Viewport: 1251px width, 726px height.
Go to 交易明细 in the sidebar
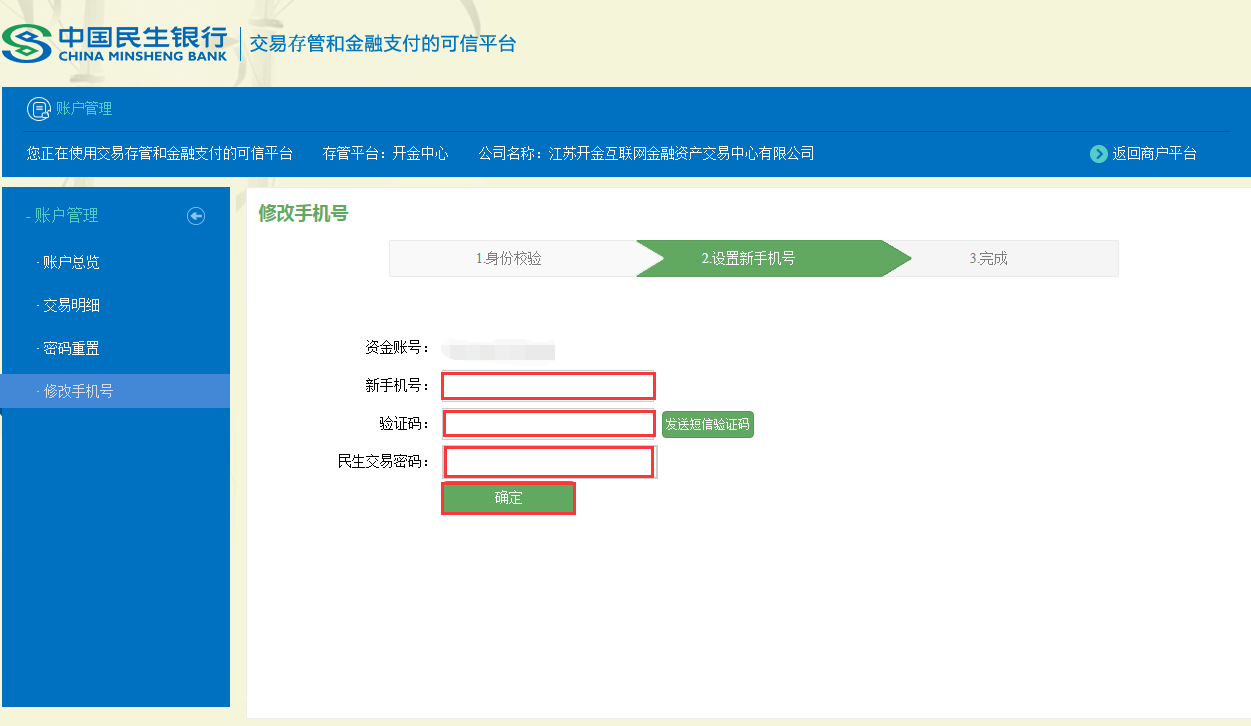70,306
